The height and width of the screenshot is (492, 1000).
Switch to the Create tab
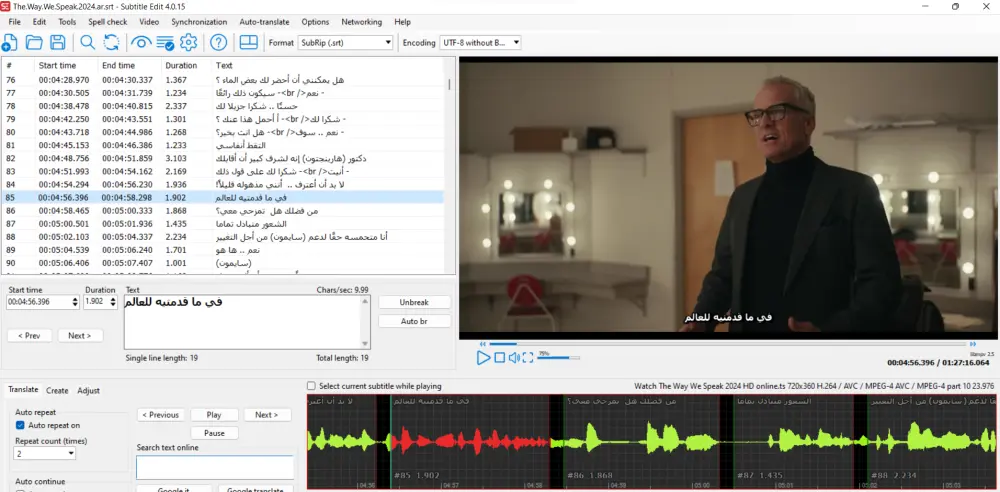[x=57, y=391]
